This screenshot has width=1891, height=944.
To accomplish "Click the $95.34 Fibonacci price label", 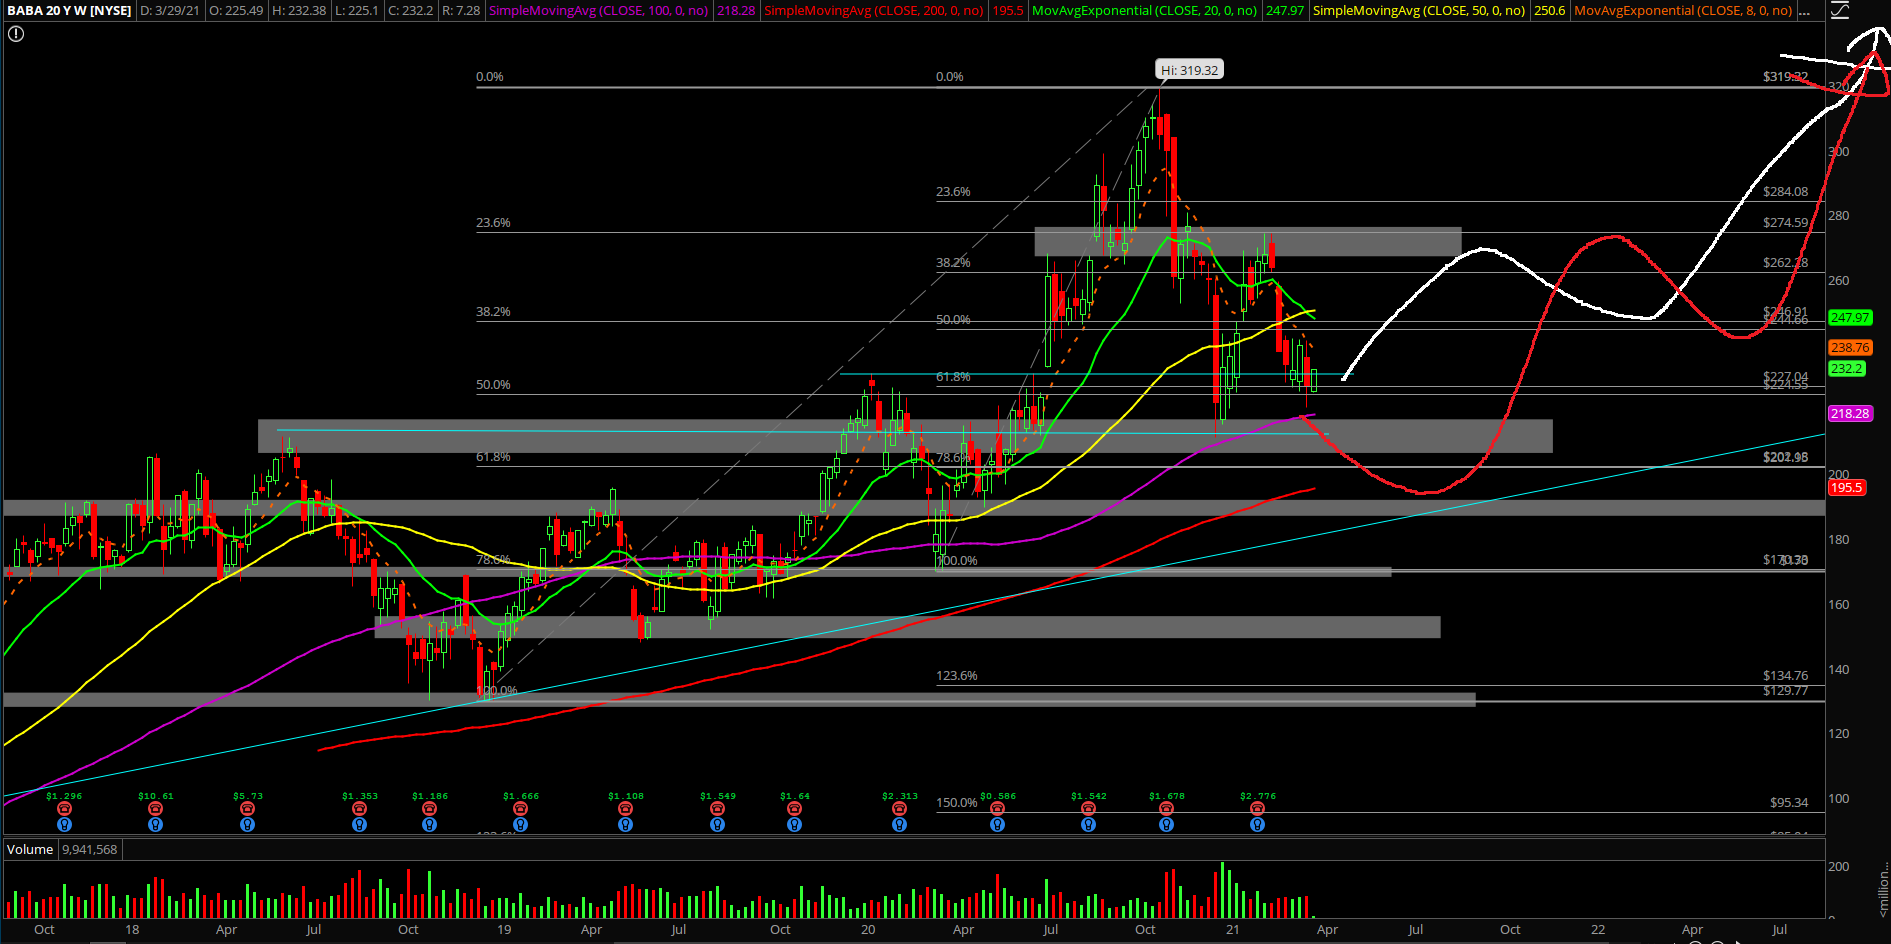I will tap(1789, 803).
